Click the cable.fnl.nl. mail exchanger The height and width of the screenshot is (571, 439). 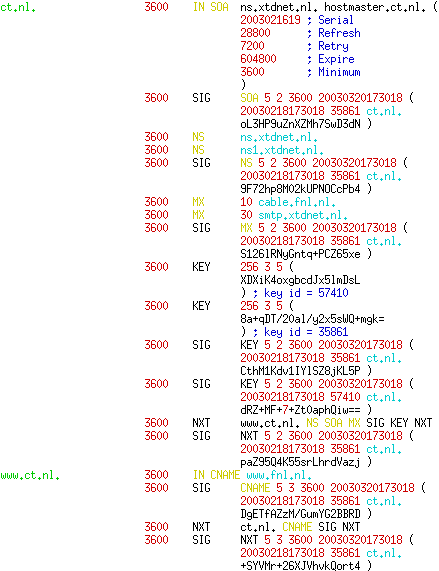click(x=297, y=202)
